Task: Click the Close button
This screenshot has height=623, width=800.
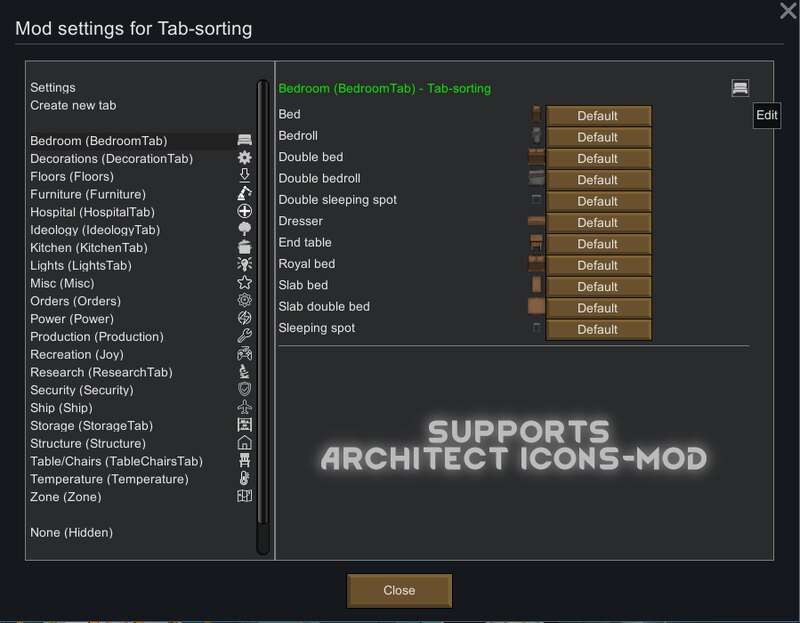Action: pyautogui.click(x=399, y=590)
